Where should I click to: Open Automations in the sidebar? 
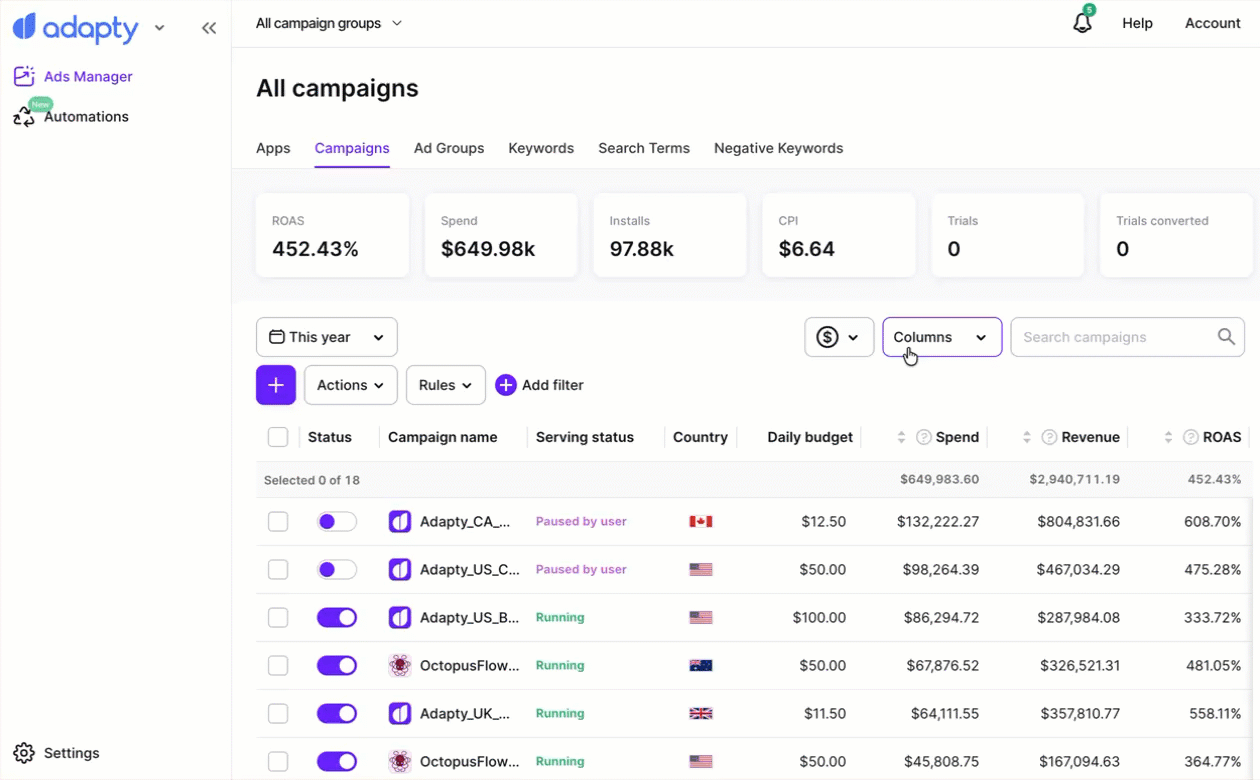point(86,117)
